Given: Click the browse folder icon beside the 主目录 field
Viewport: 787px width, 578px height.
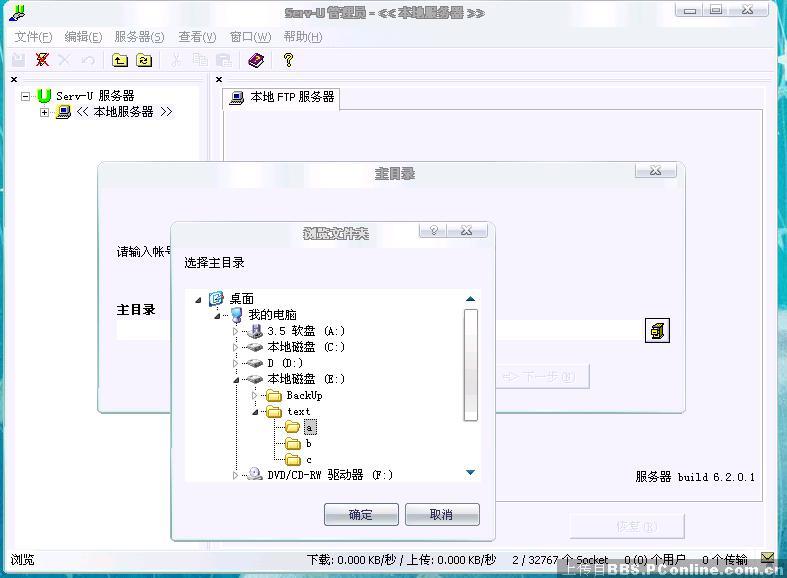Looking at the screenshot, I should pyautogui.click(x=657, y=331).
